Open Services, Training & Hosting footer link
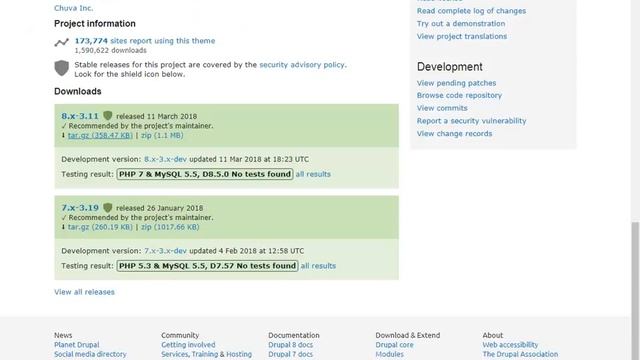 pyautogui.click(x=207, y=354)
